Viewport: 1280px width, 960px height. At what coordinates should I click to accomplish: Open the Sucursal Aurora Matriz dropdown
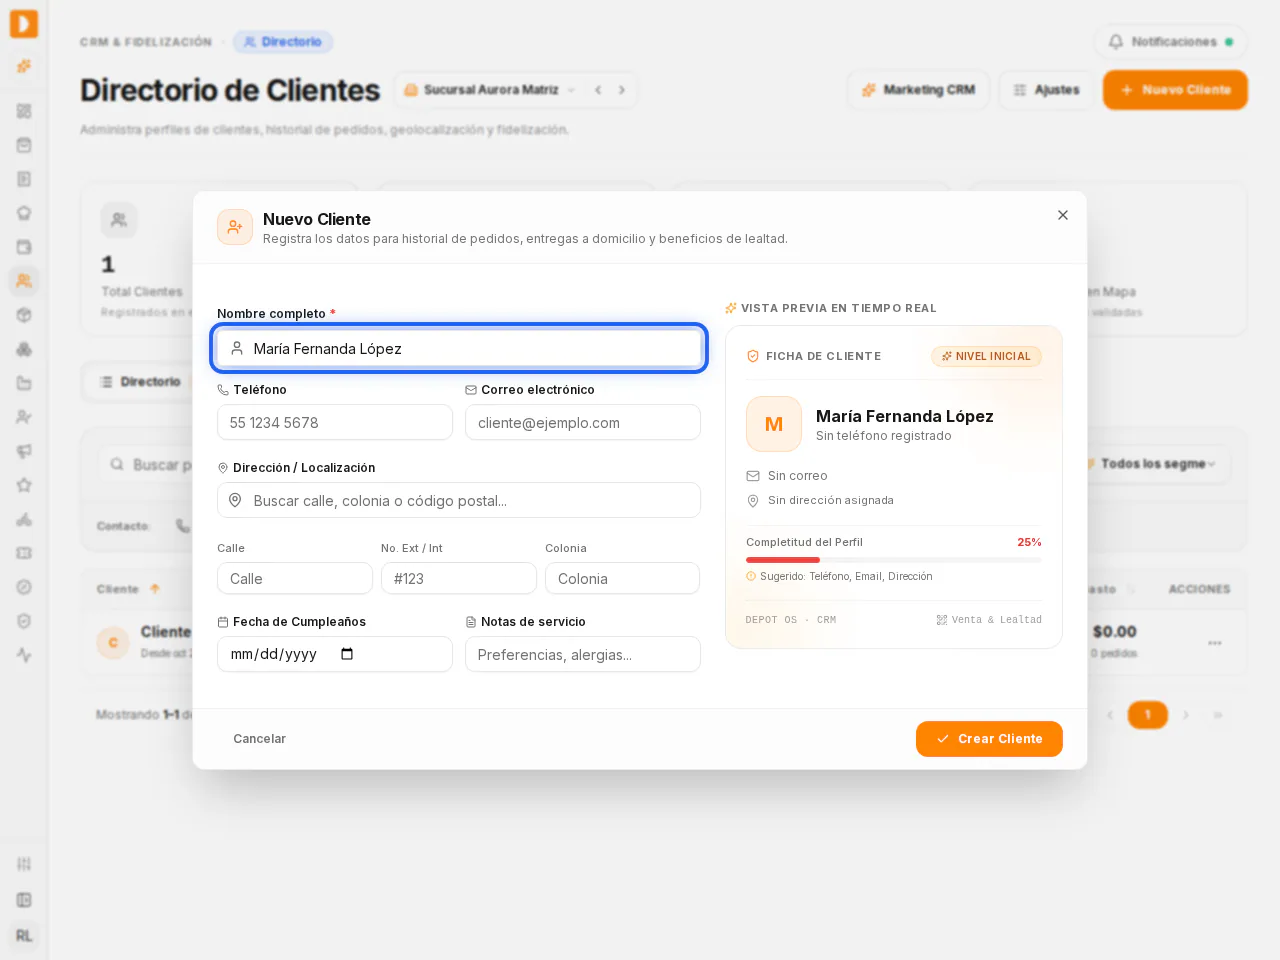tap(490, 90)
